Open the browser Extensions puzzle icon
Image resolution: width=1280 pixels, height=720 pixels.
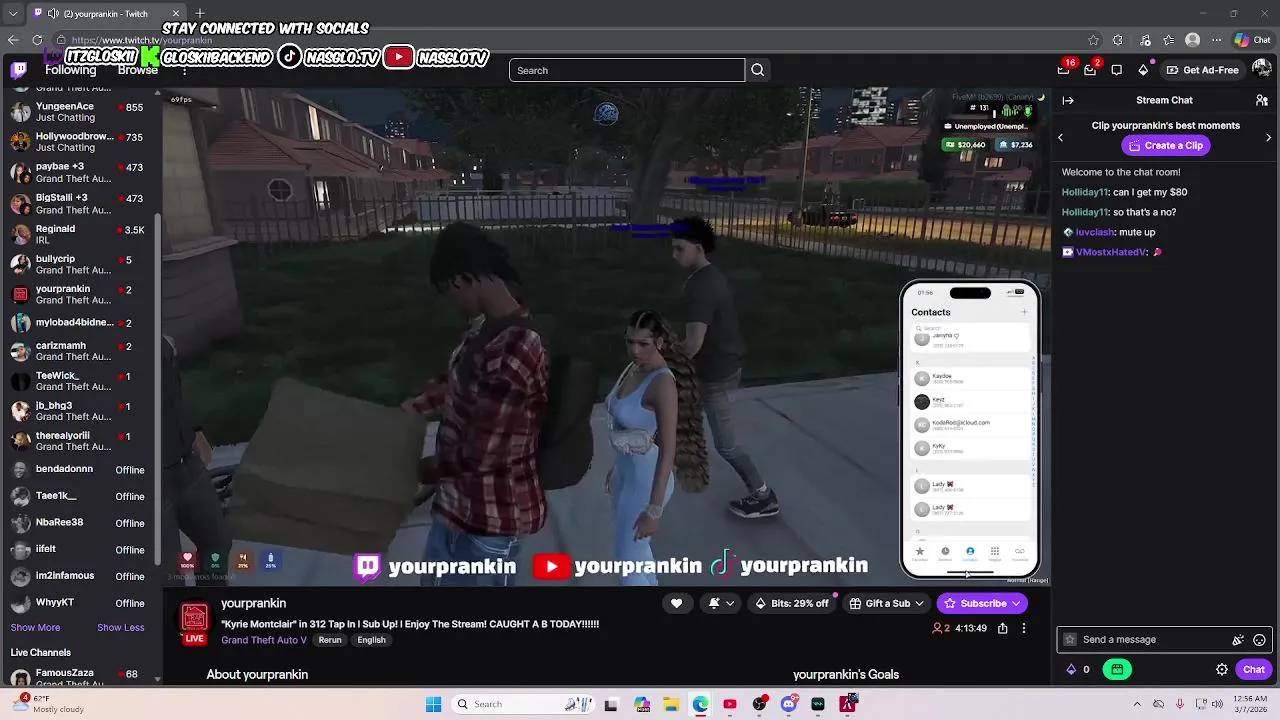1118,40
